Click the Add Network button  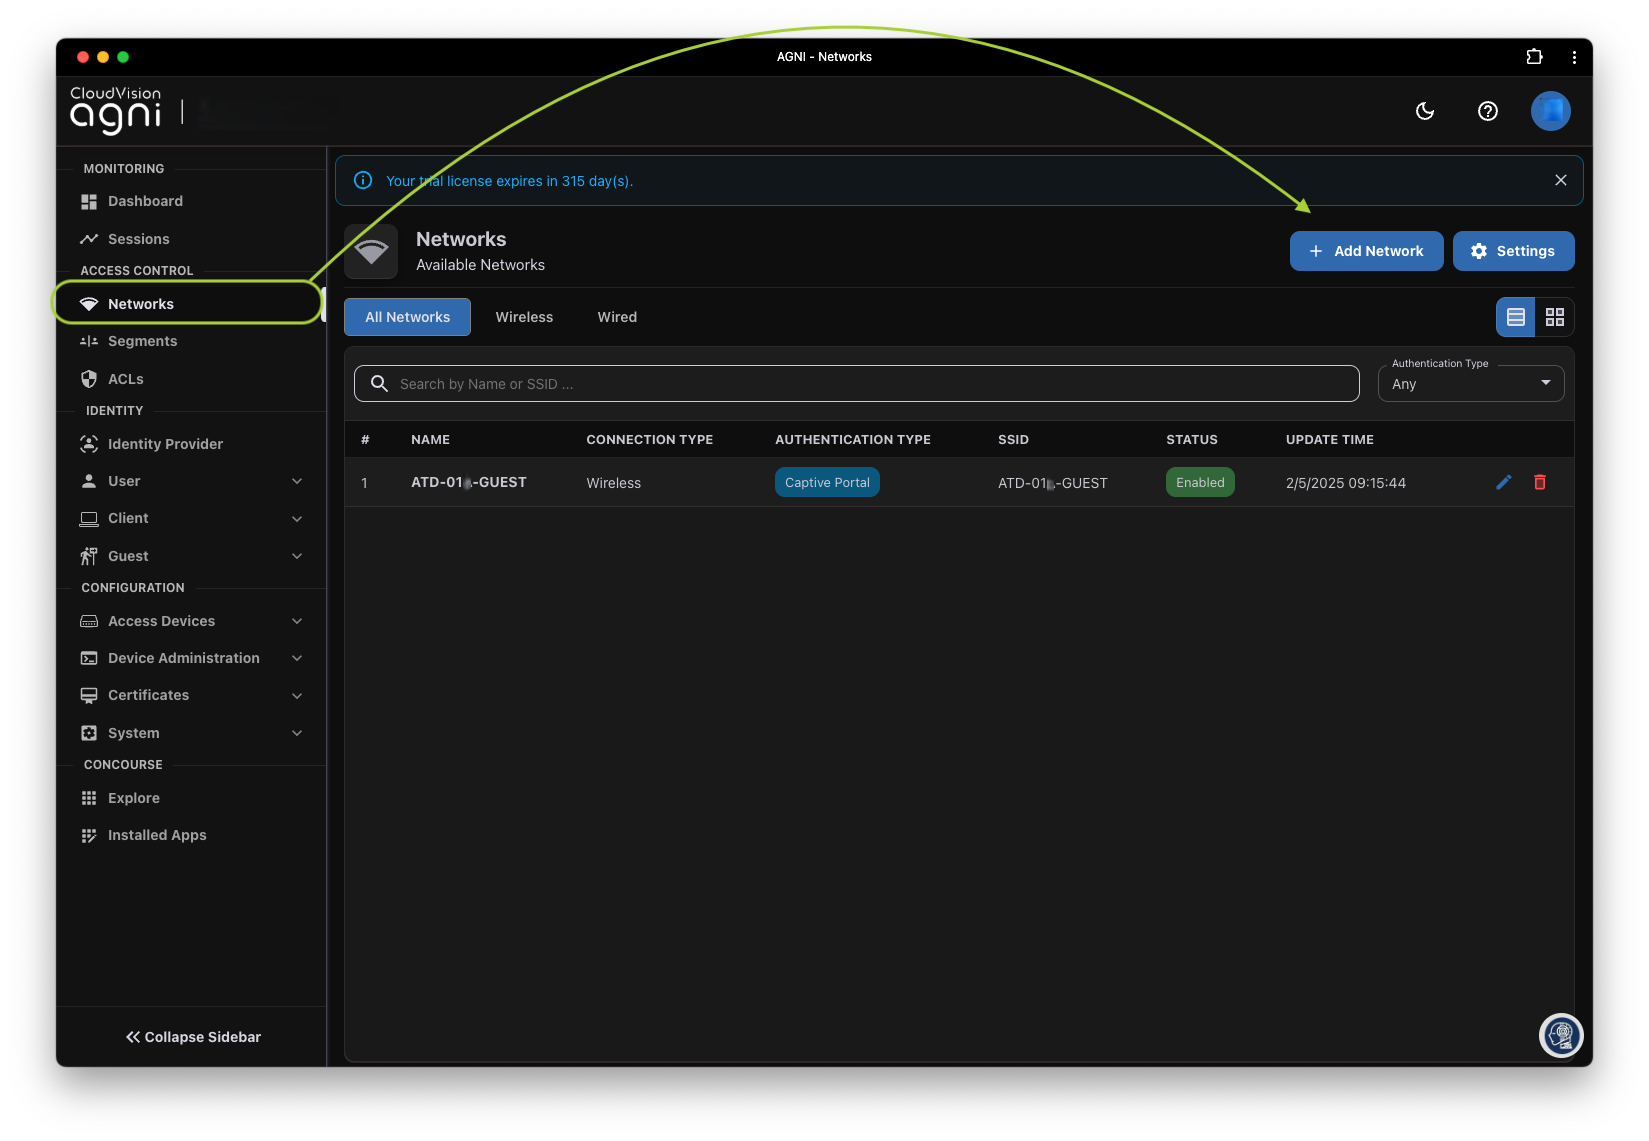point(1366,251)
